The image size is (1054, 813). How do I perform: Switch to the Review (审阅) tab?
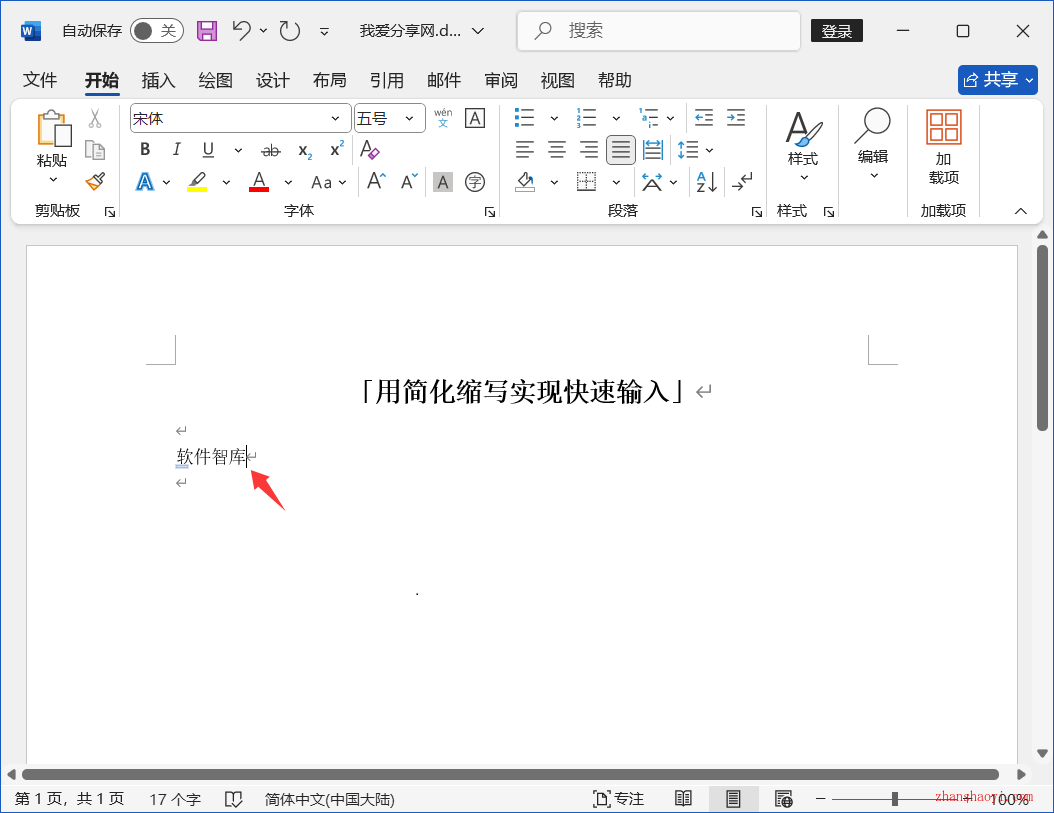click(x=501, y=81)
